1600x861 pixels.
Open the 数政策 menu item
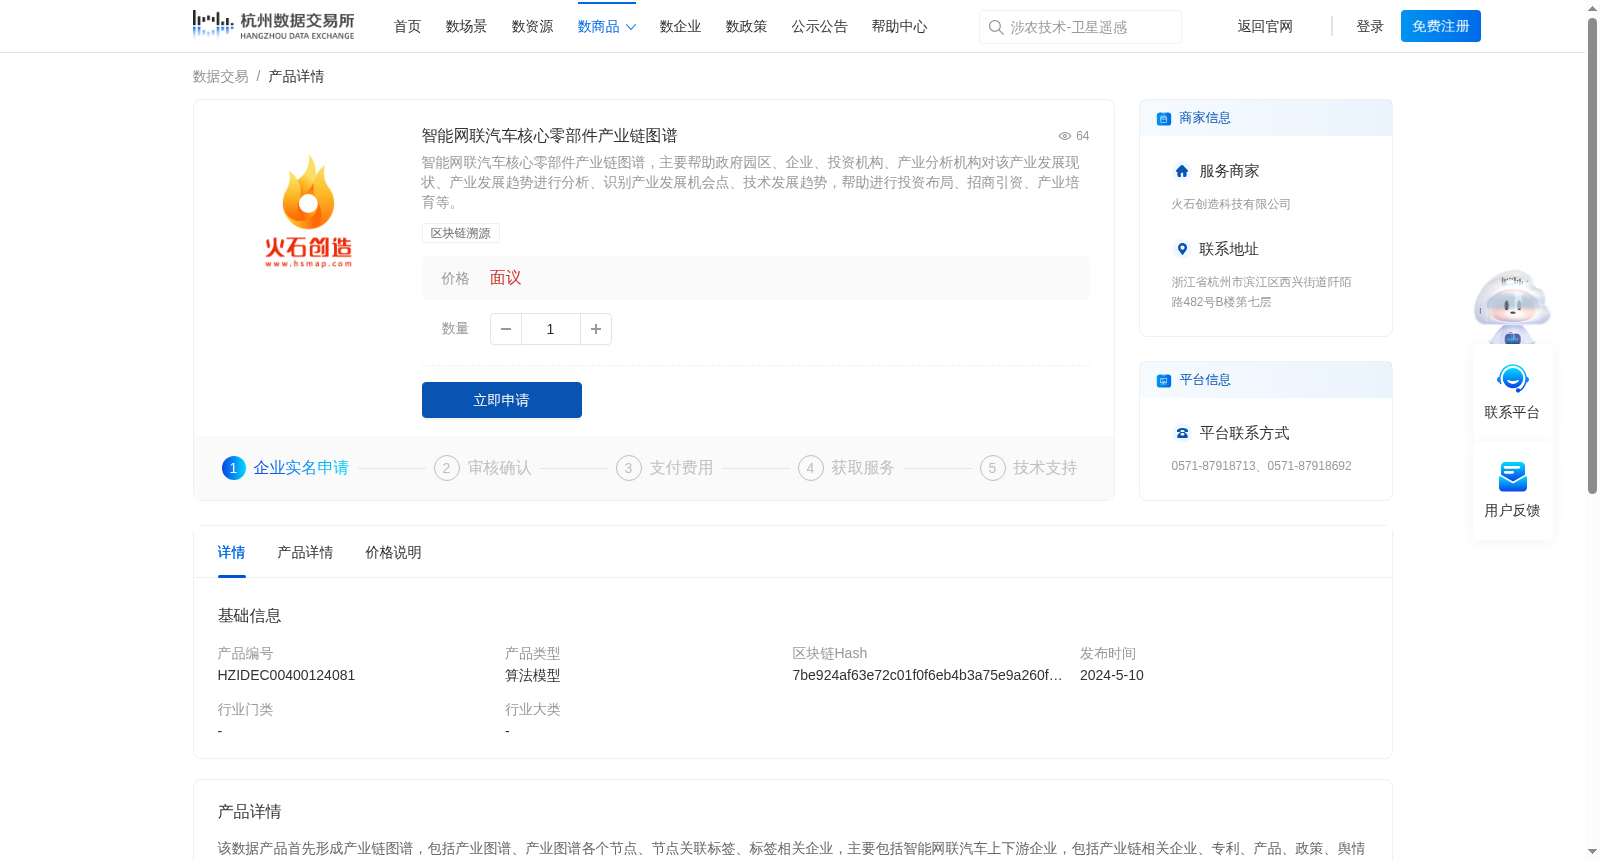coord(746,27)
